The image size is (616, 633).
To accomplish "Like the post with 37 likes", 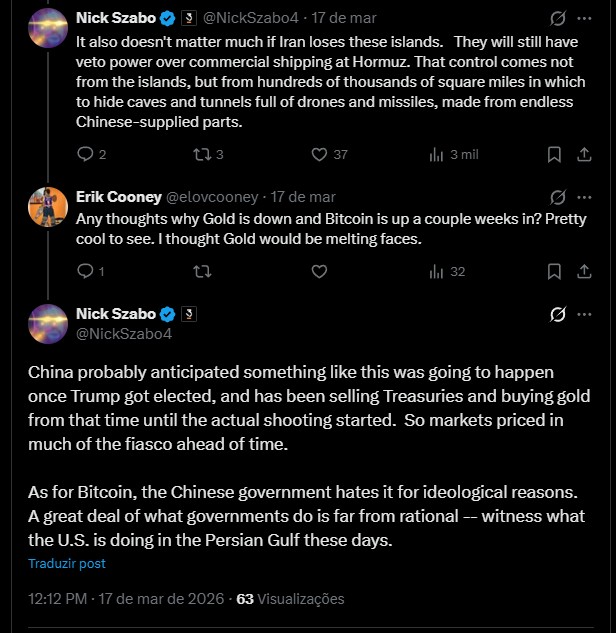I will click(319, 154).
